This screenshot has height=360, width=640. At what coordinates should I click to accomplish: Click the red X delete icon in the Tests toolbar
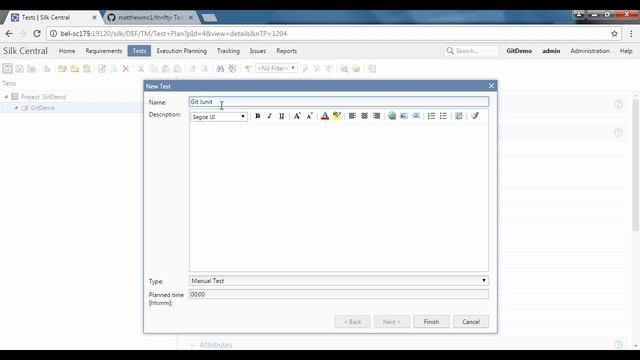click(126, 69)
